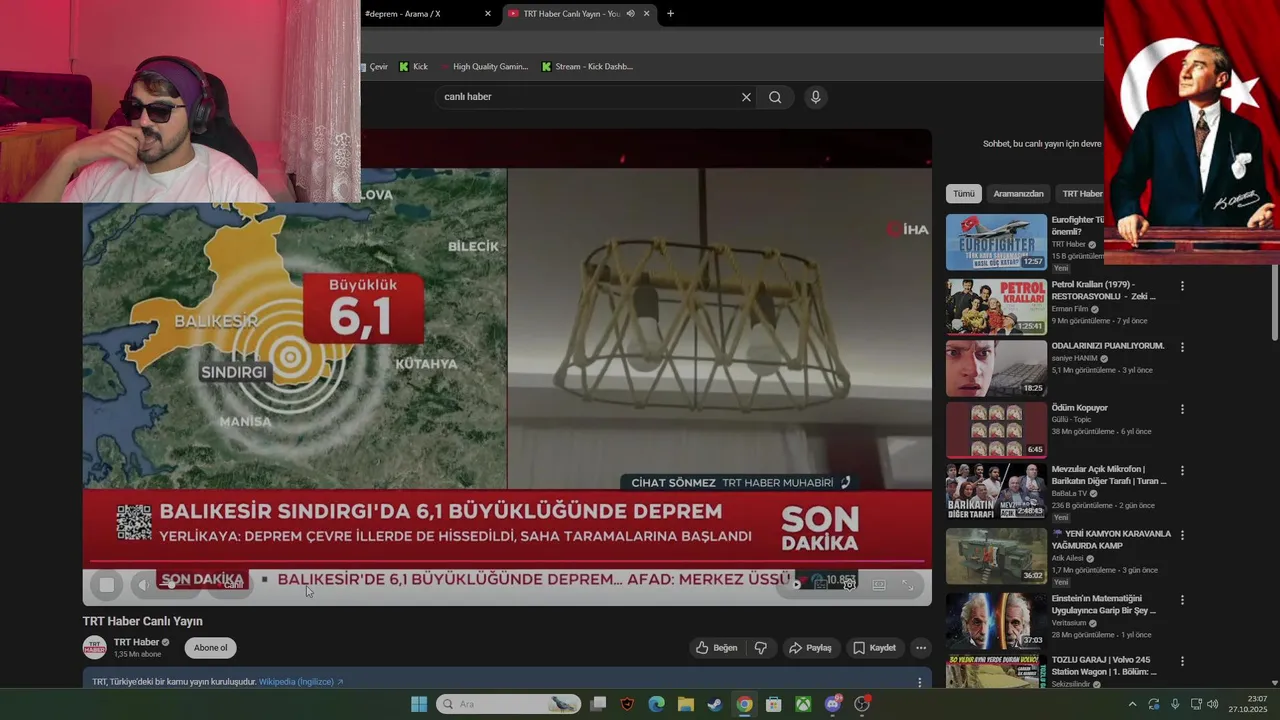Viewport: 1280px width, 720px height.
Task: Open Steam from the taskbar
Action: pyautogui.click(x=714, y=704)
